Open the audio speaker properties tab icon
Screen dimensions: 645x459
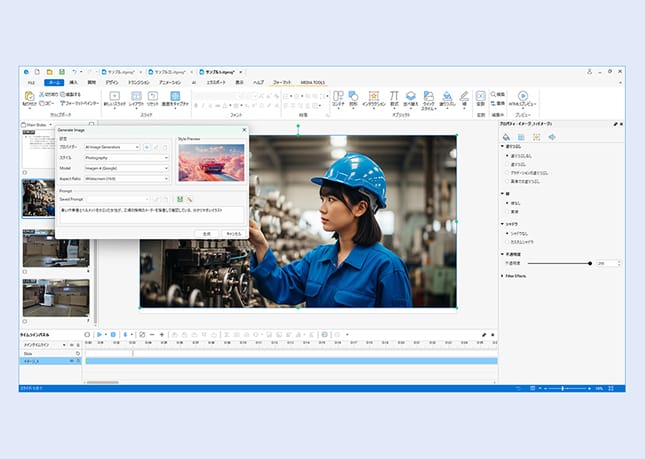tap(553, 136)
